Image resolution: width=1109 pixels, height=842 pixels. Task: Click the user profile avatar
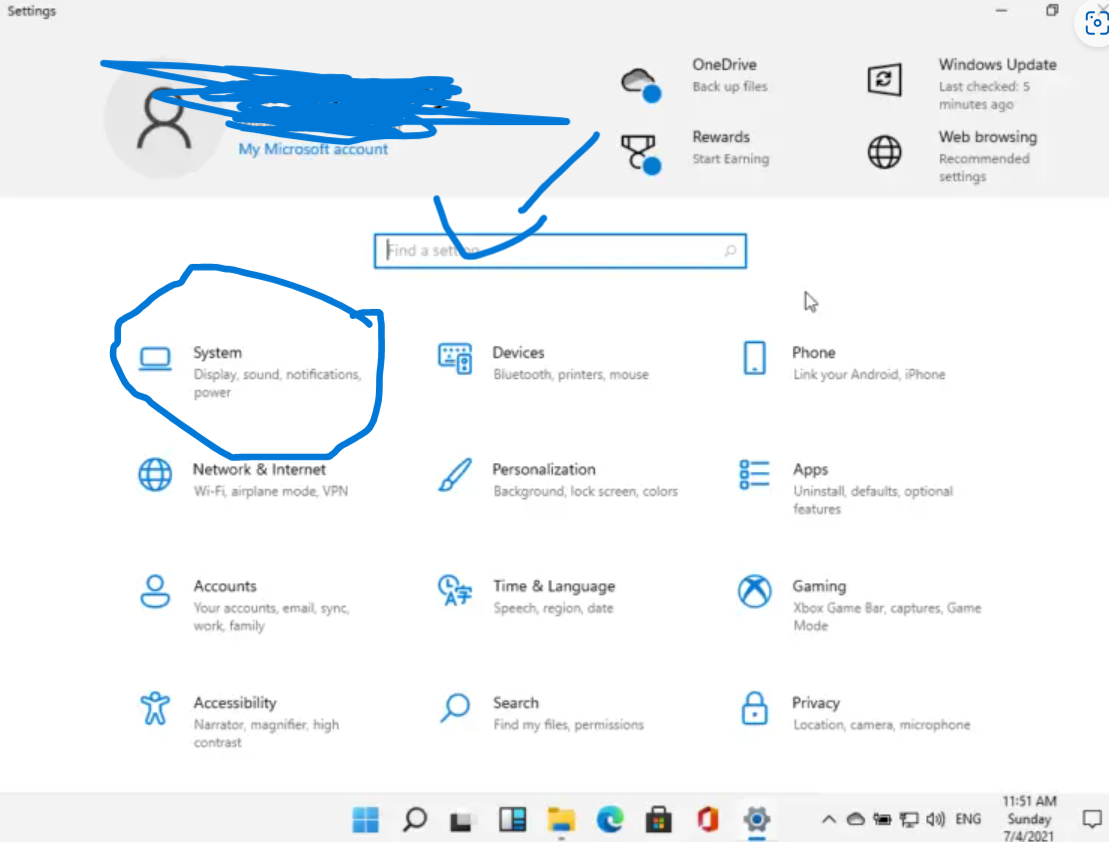[164, 119]
